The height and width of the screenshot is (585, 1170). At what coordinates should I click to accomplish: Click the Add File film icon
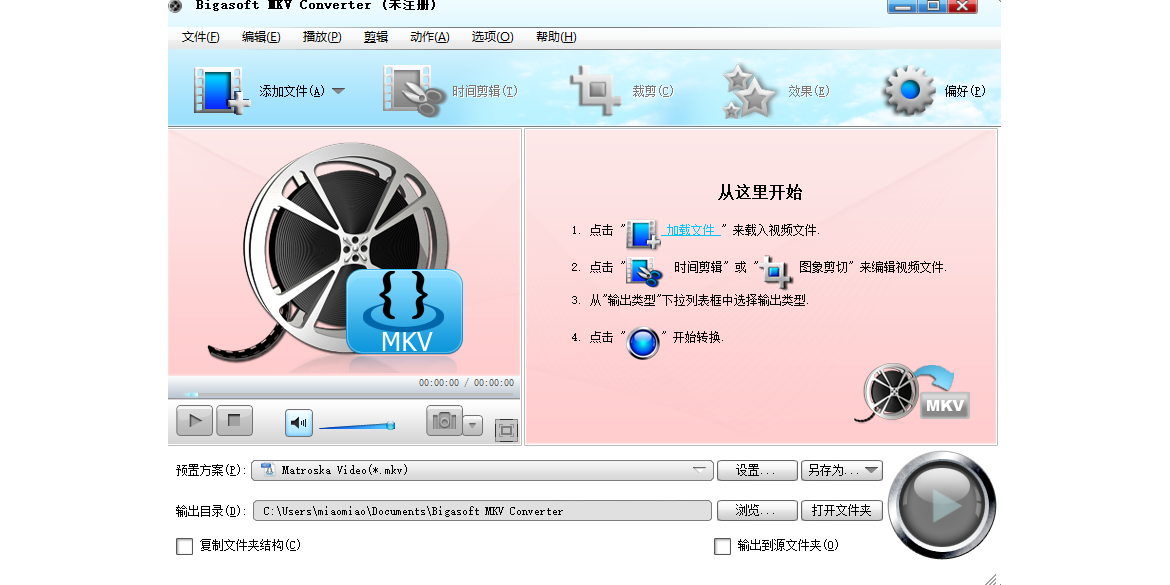click(221, 90)
